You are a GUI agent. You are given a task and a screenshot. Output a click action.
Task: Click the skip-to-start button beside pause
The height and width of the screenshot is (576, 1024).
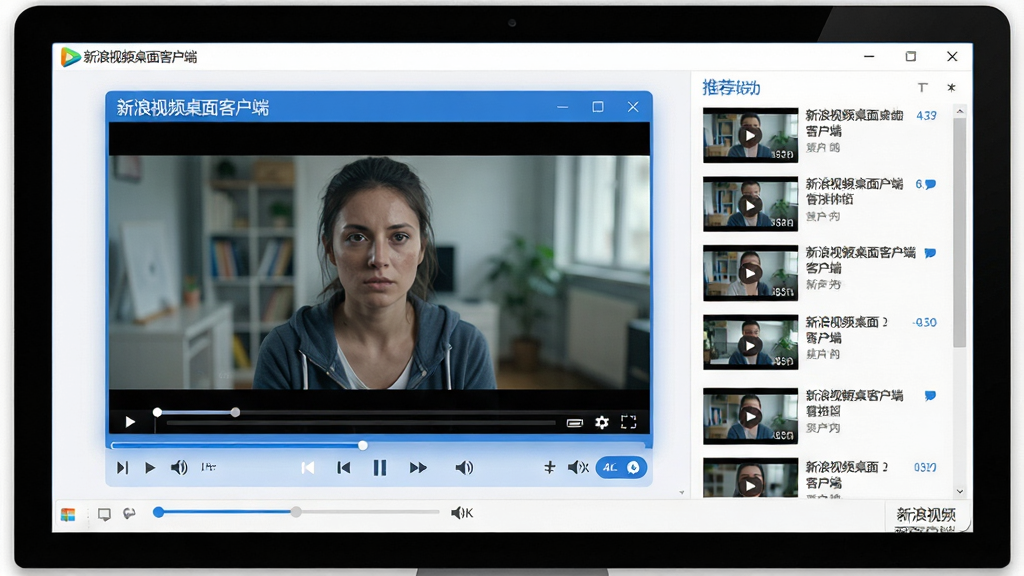(344, 468)
